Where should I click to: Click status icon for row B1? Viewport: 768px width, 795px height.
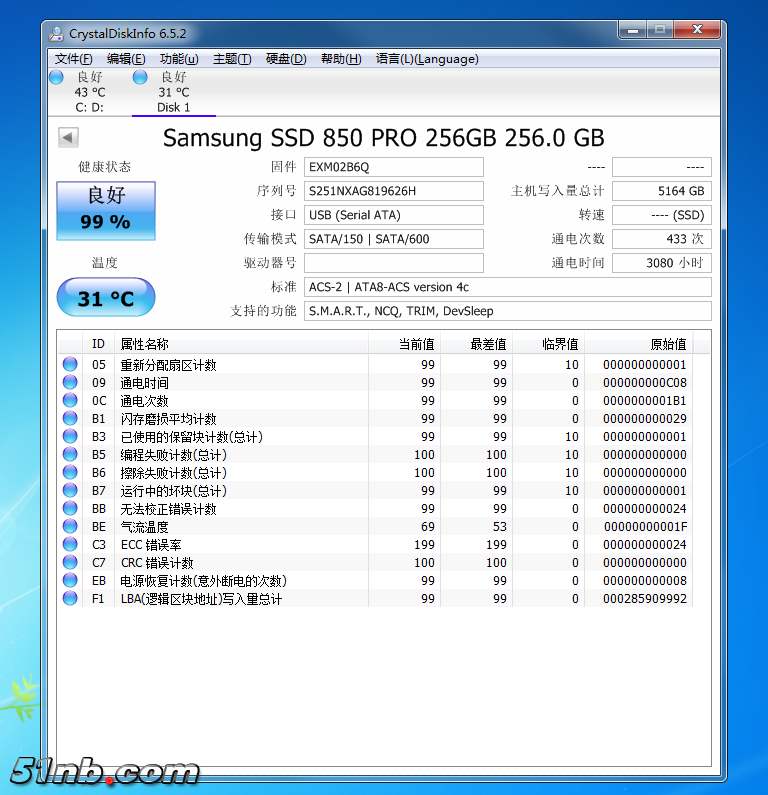pyautogui.click(x=70, y=418)
